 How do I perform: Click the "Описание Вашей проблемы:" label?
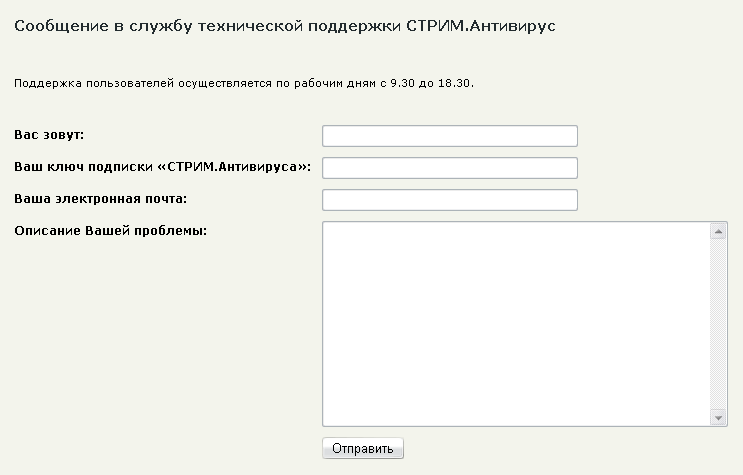pyautogui.click(x=110, y=231)
